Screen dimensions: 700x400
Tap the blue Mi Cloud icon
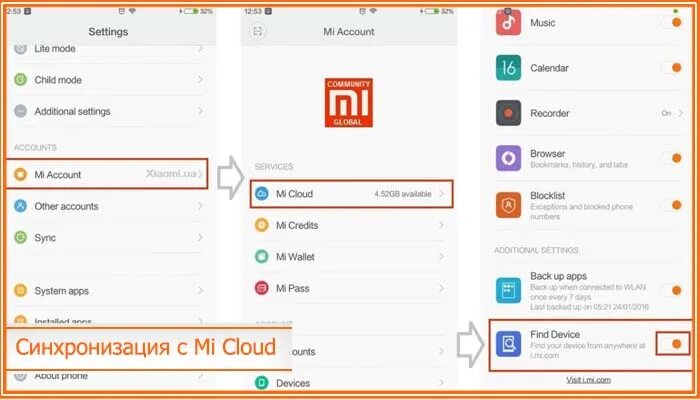262,194
